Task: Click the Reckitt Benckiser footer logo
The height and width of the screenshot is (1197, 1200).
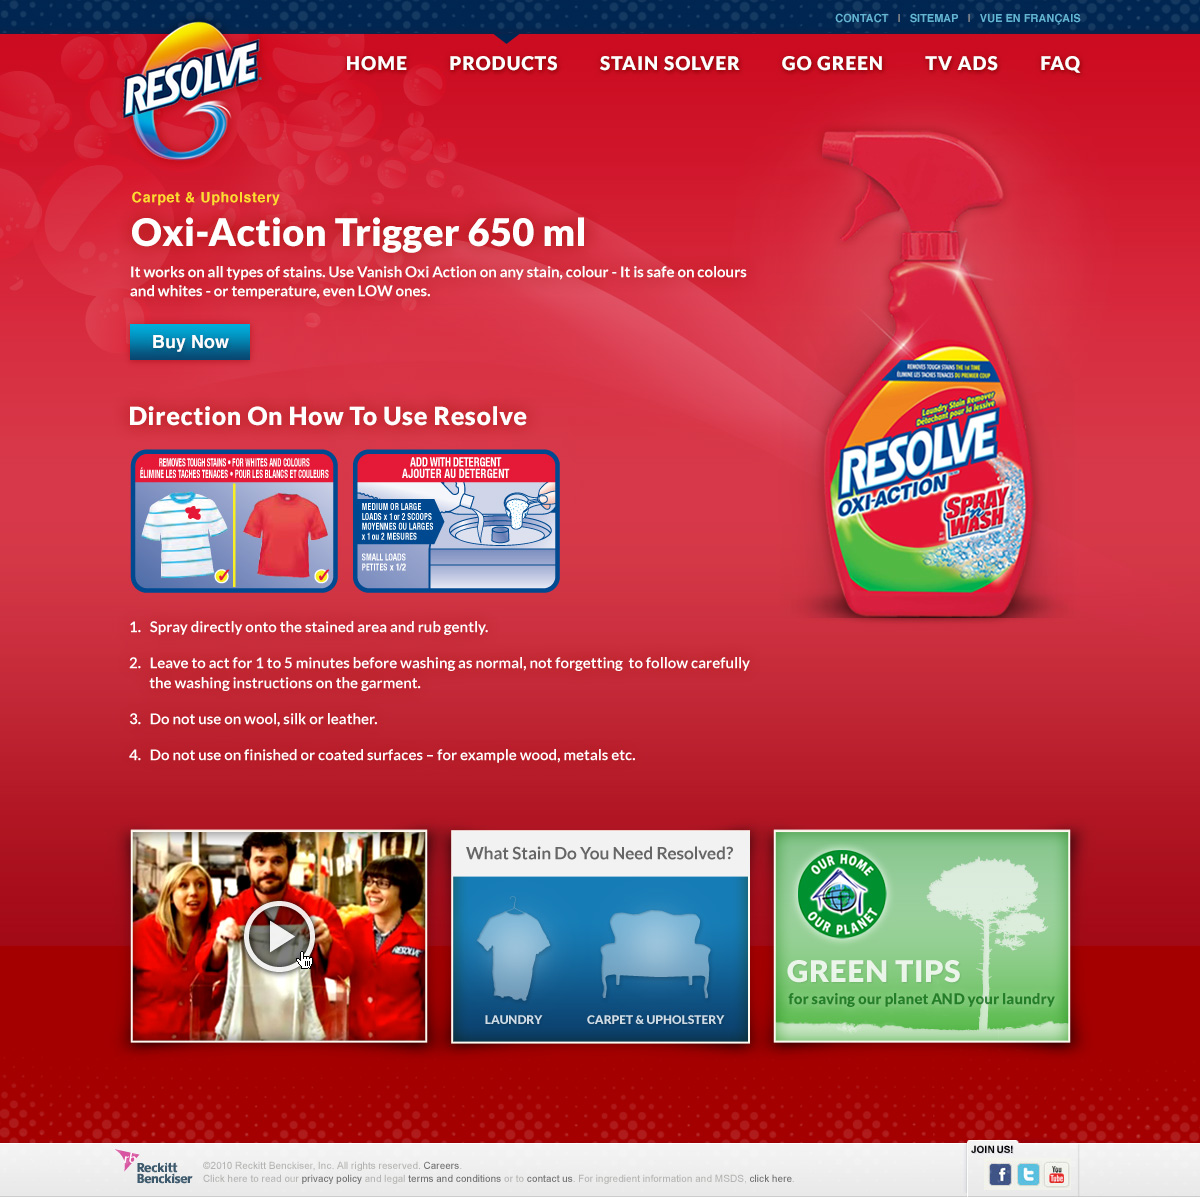Action: tap(154, 1167)
